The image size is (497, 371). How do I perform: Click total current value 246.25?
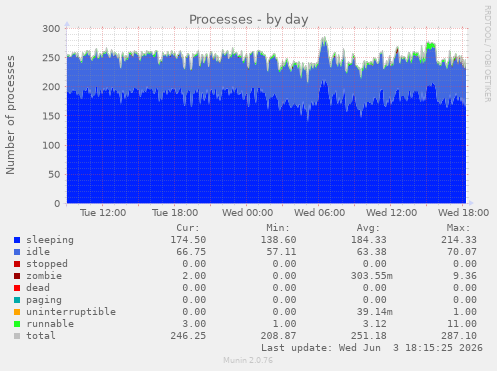pos(188,336)
